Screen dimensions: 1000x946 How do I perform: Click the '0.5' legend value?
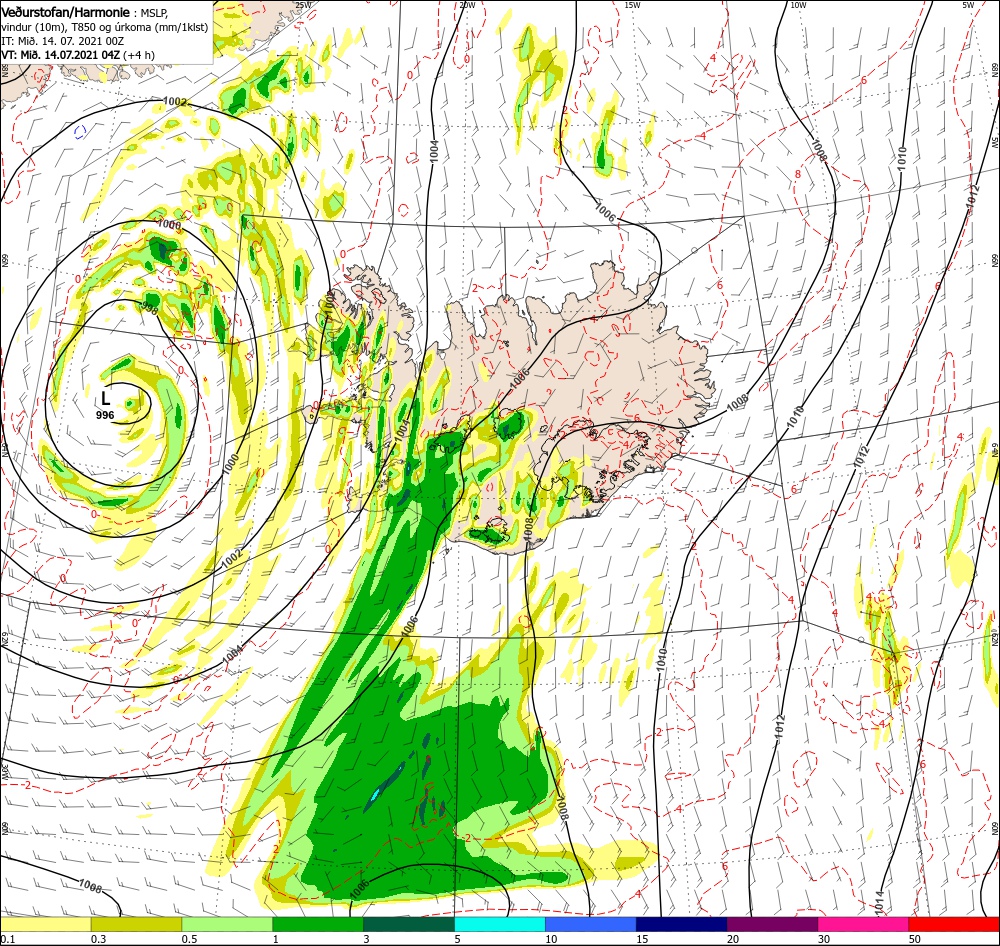pyautogui.click(x=189, y=939)
